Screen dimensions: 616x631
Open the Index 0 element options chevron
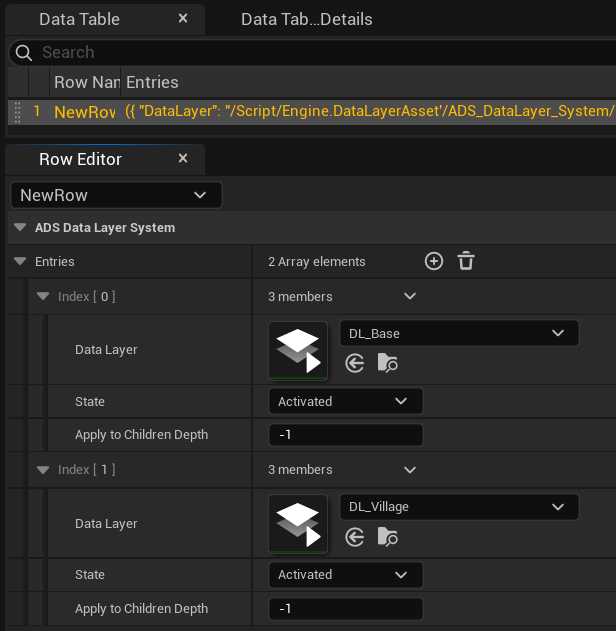point(410,297)
